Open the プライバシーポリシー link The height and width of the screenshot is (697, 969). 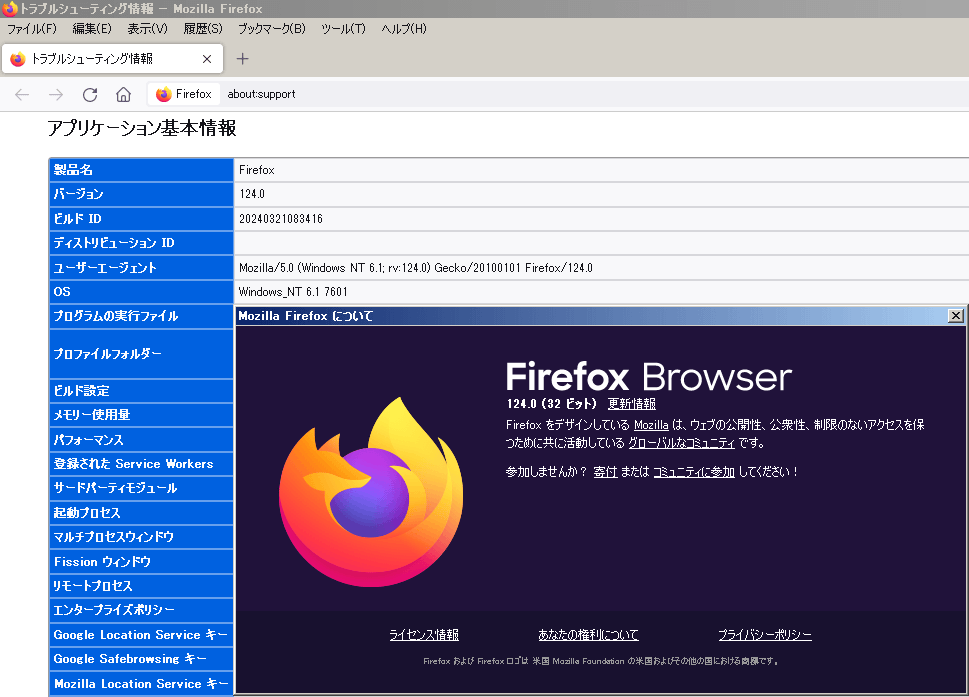coord(764,635)
